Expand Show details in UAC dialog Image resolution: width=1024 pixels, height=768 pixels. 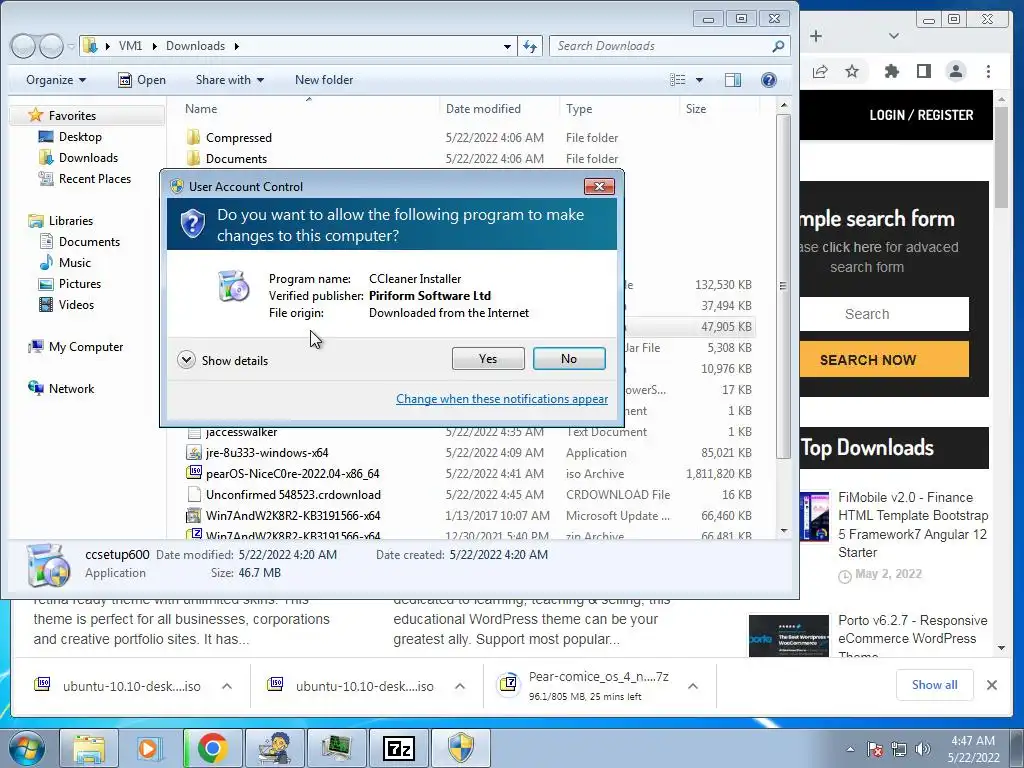click(x=223, y=360)
